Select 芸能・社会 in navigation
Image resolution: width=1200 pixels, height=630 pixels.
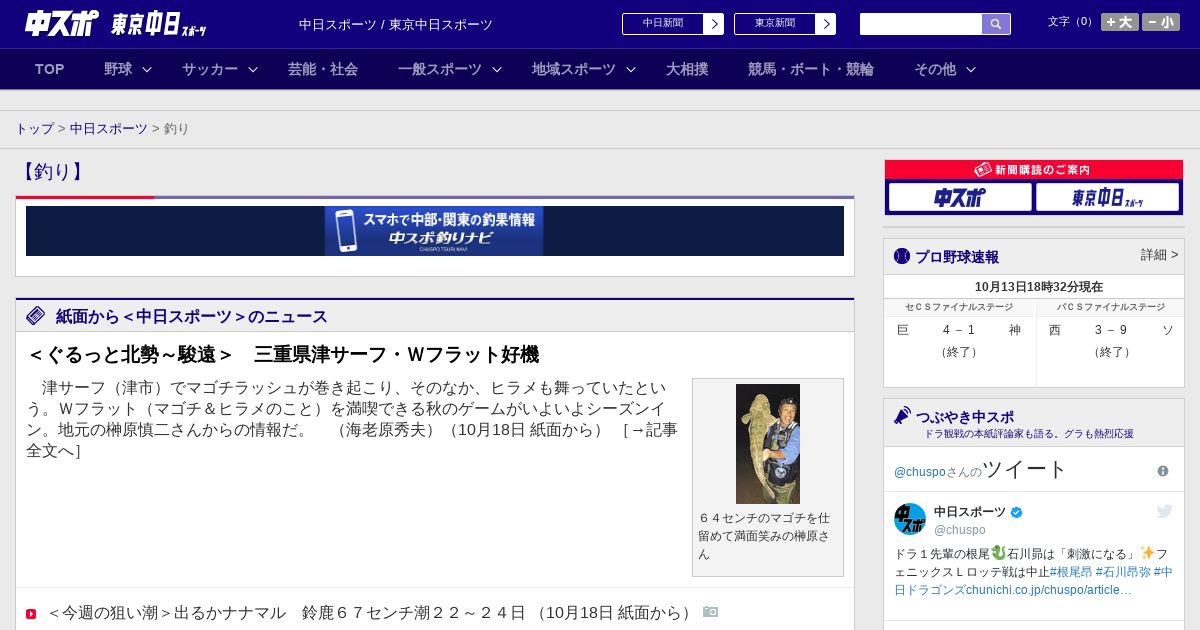[x=323, y=69]
